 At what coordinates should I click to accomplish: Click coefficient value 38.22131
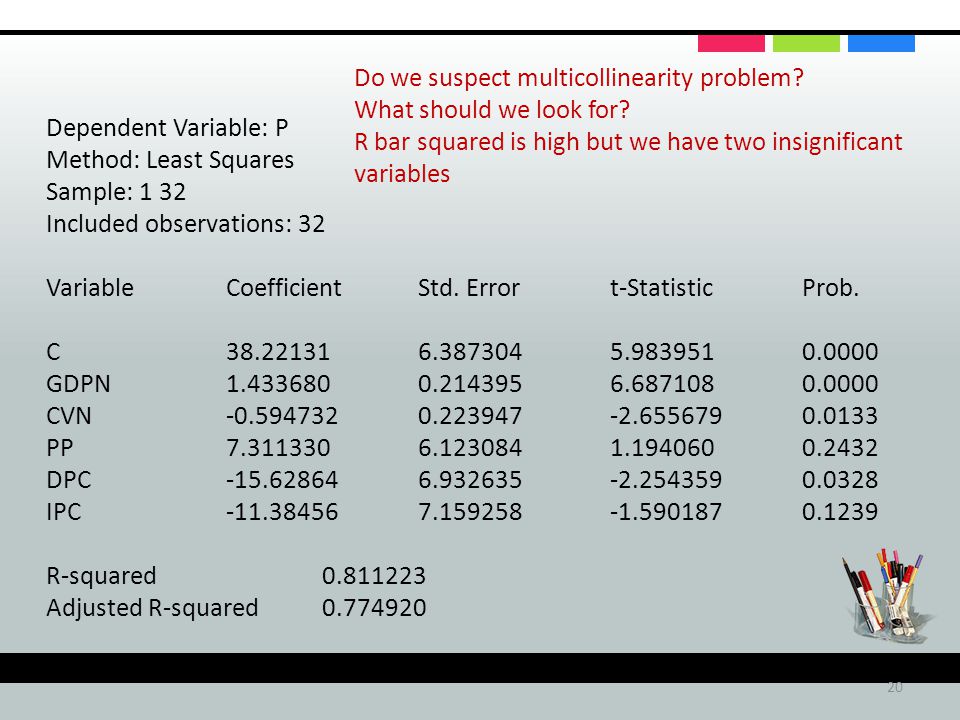point(278,352)
